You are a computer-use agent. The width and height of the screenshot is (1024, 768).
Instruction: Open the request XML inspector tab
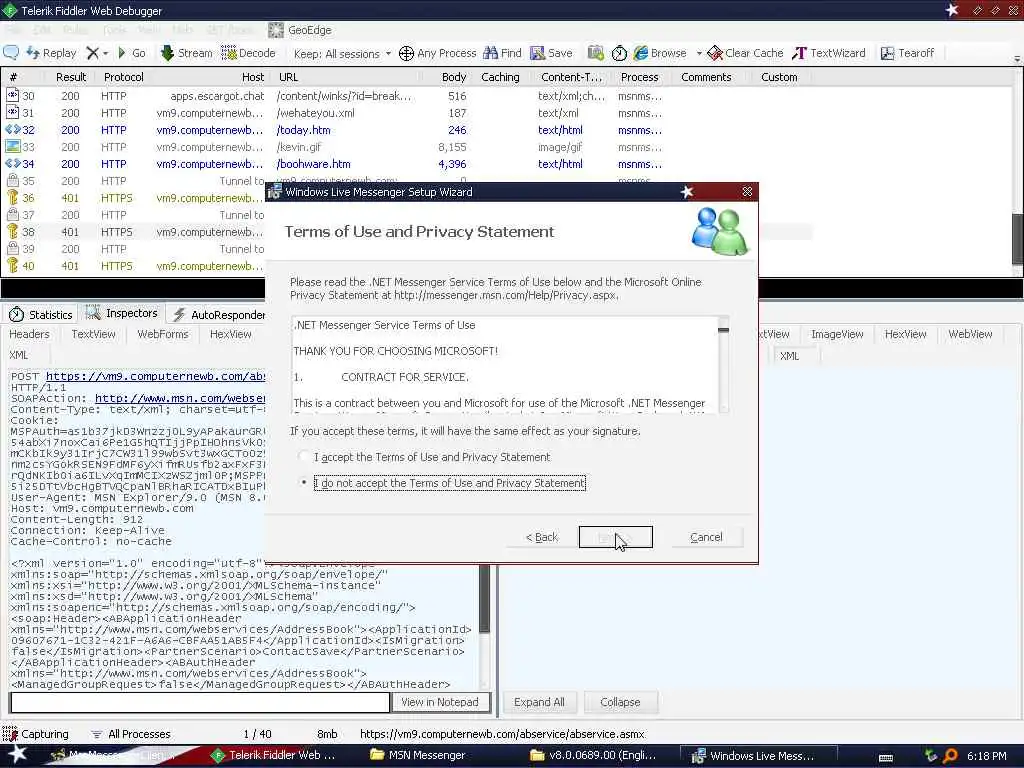(x=19, y=355)
